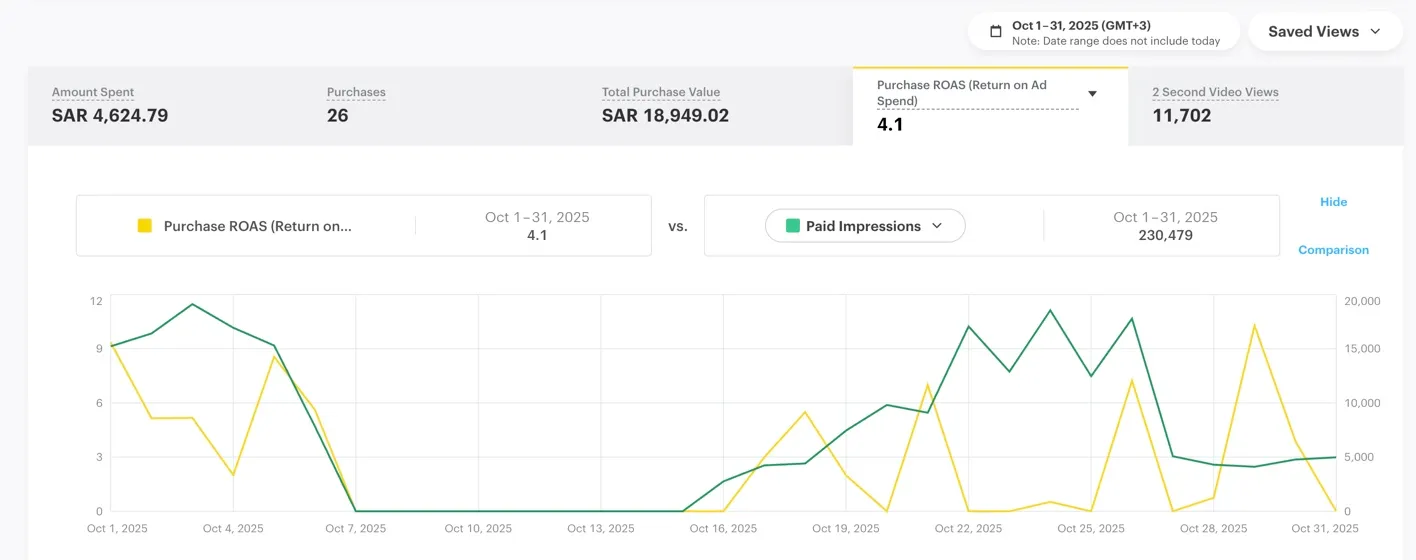
Task: Open the Saved Views dropdown
Action: point(1325,32)
